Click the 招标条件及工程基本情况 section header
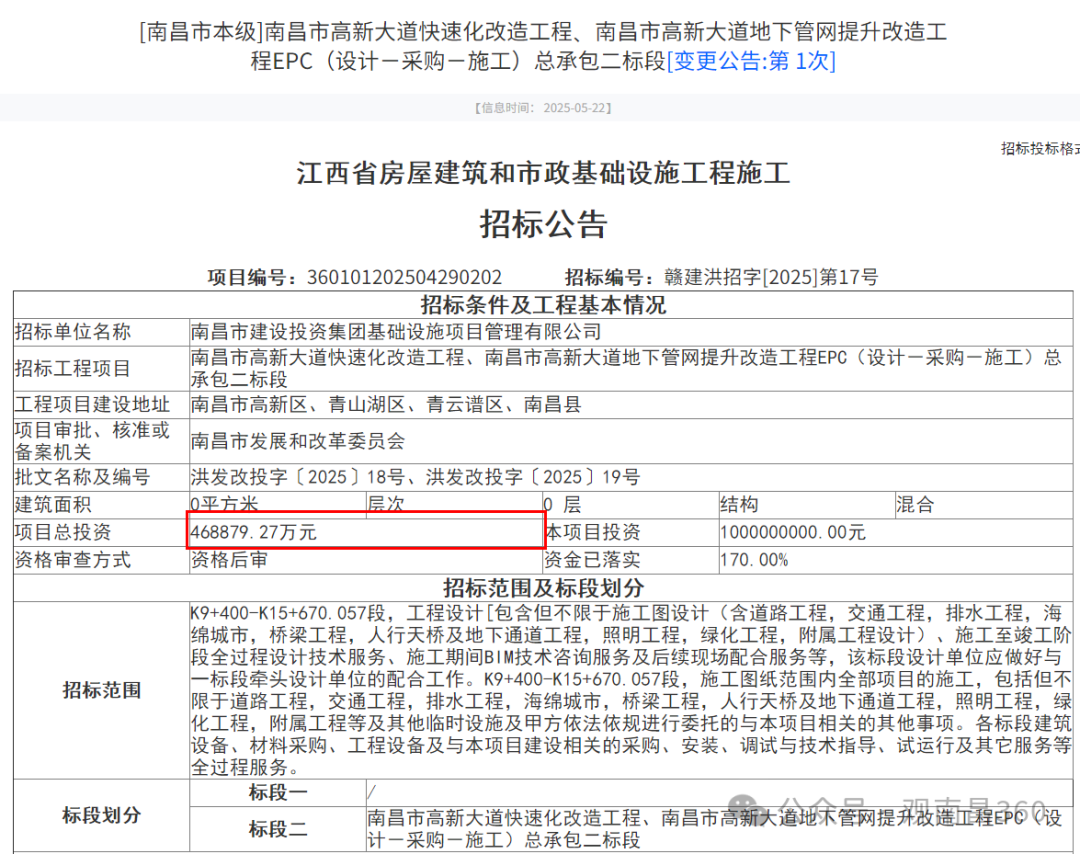This screenshot has height=854, width=1080. pos(543,304)
